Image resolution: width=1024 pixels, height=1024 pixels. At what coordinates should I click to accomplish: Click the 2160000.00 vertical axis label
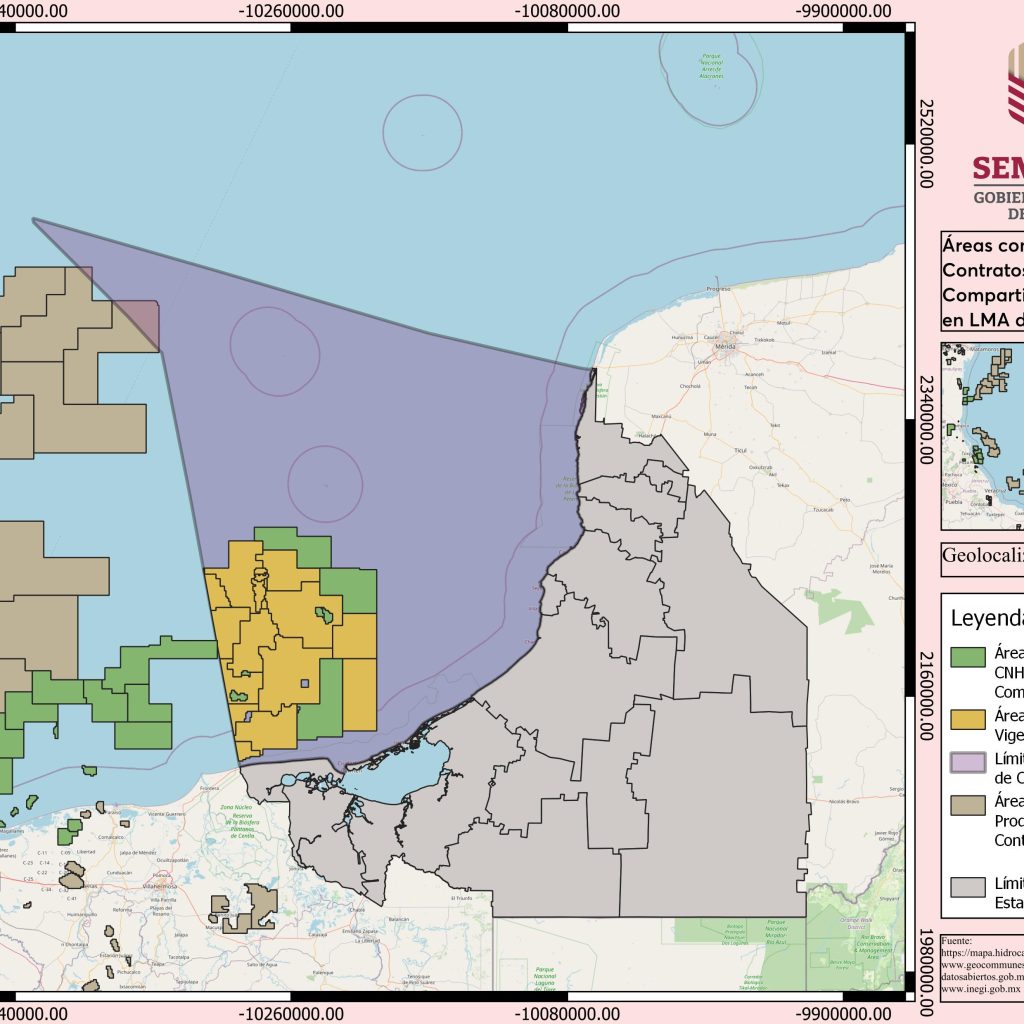[x=927, y=696]
